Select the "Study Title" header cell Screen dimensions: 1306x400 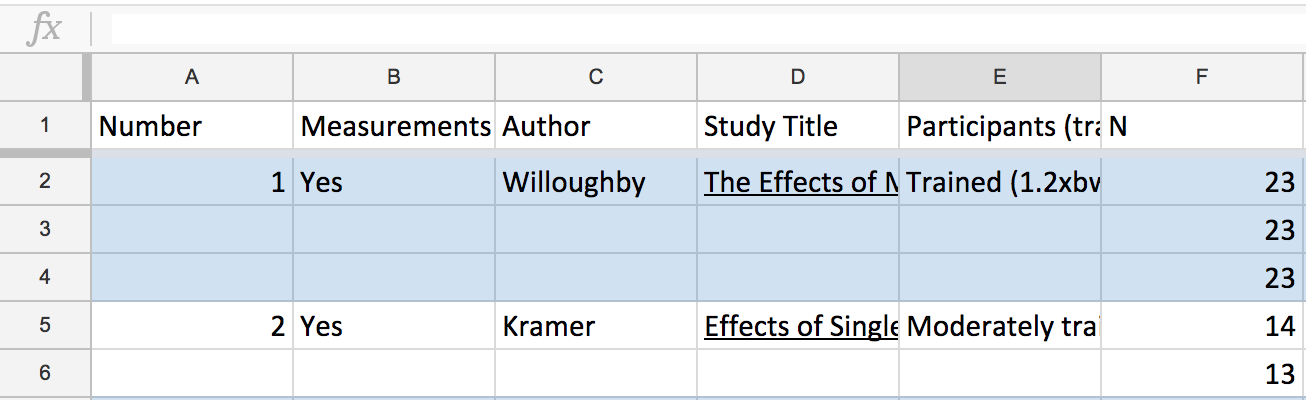[x=798, y=126]
